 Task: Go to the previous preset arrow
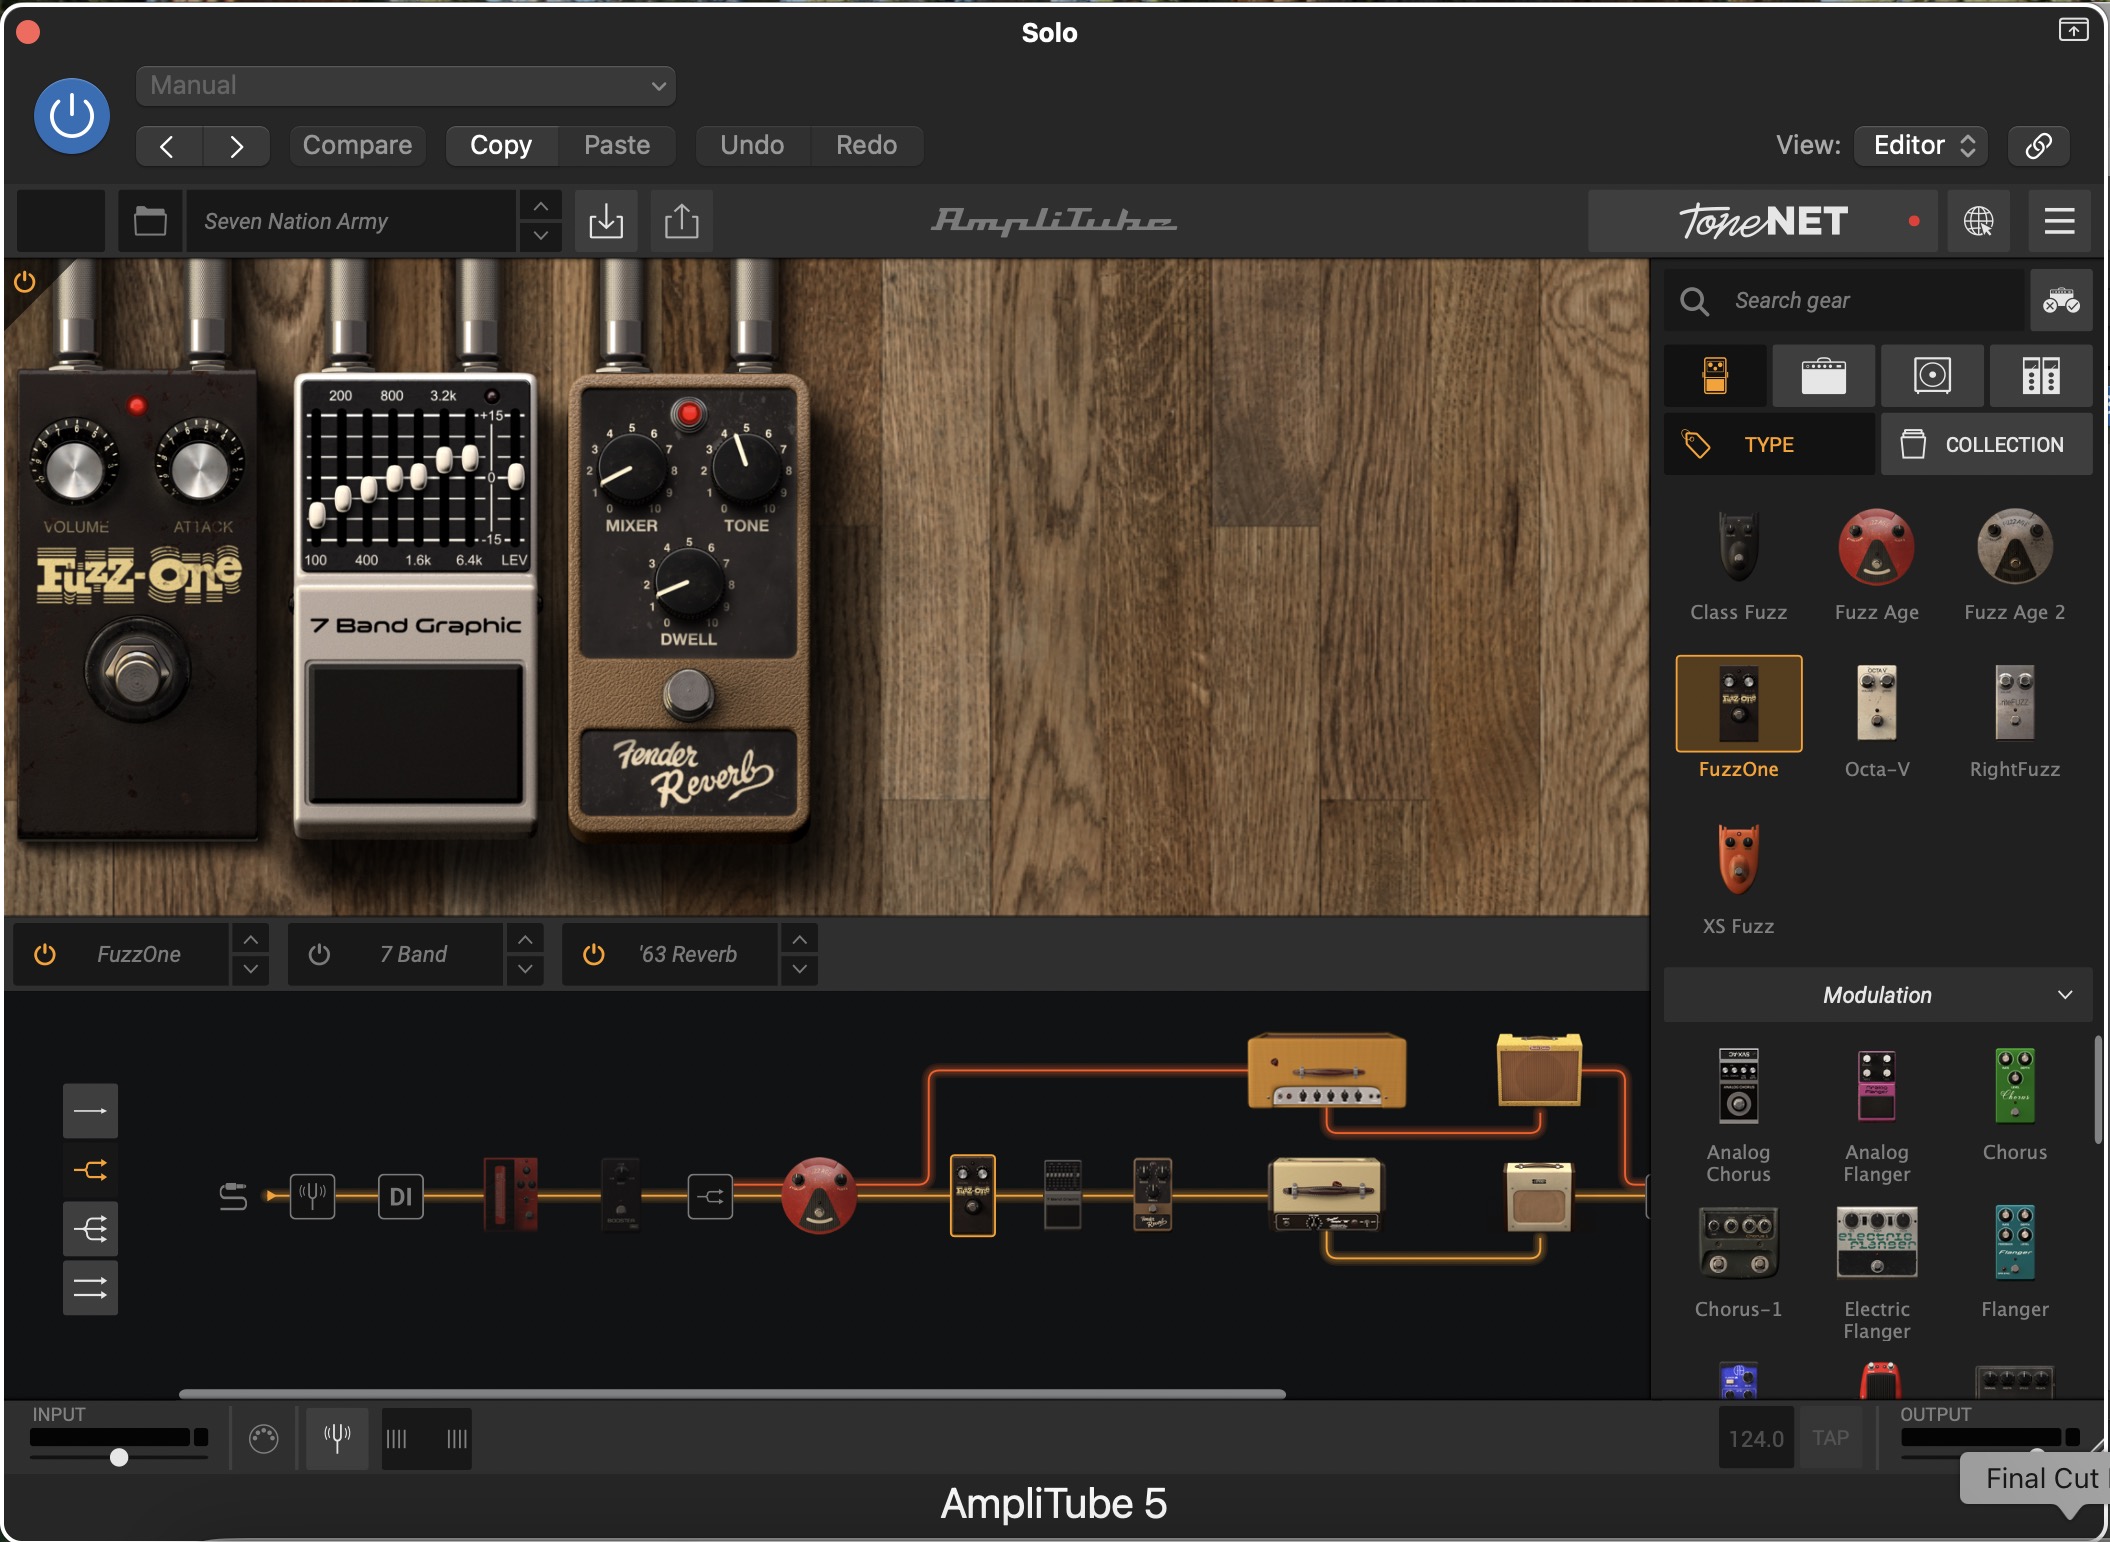click(168, 146)
